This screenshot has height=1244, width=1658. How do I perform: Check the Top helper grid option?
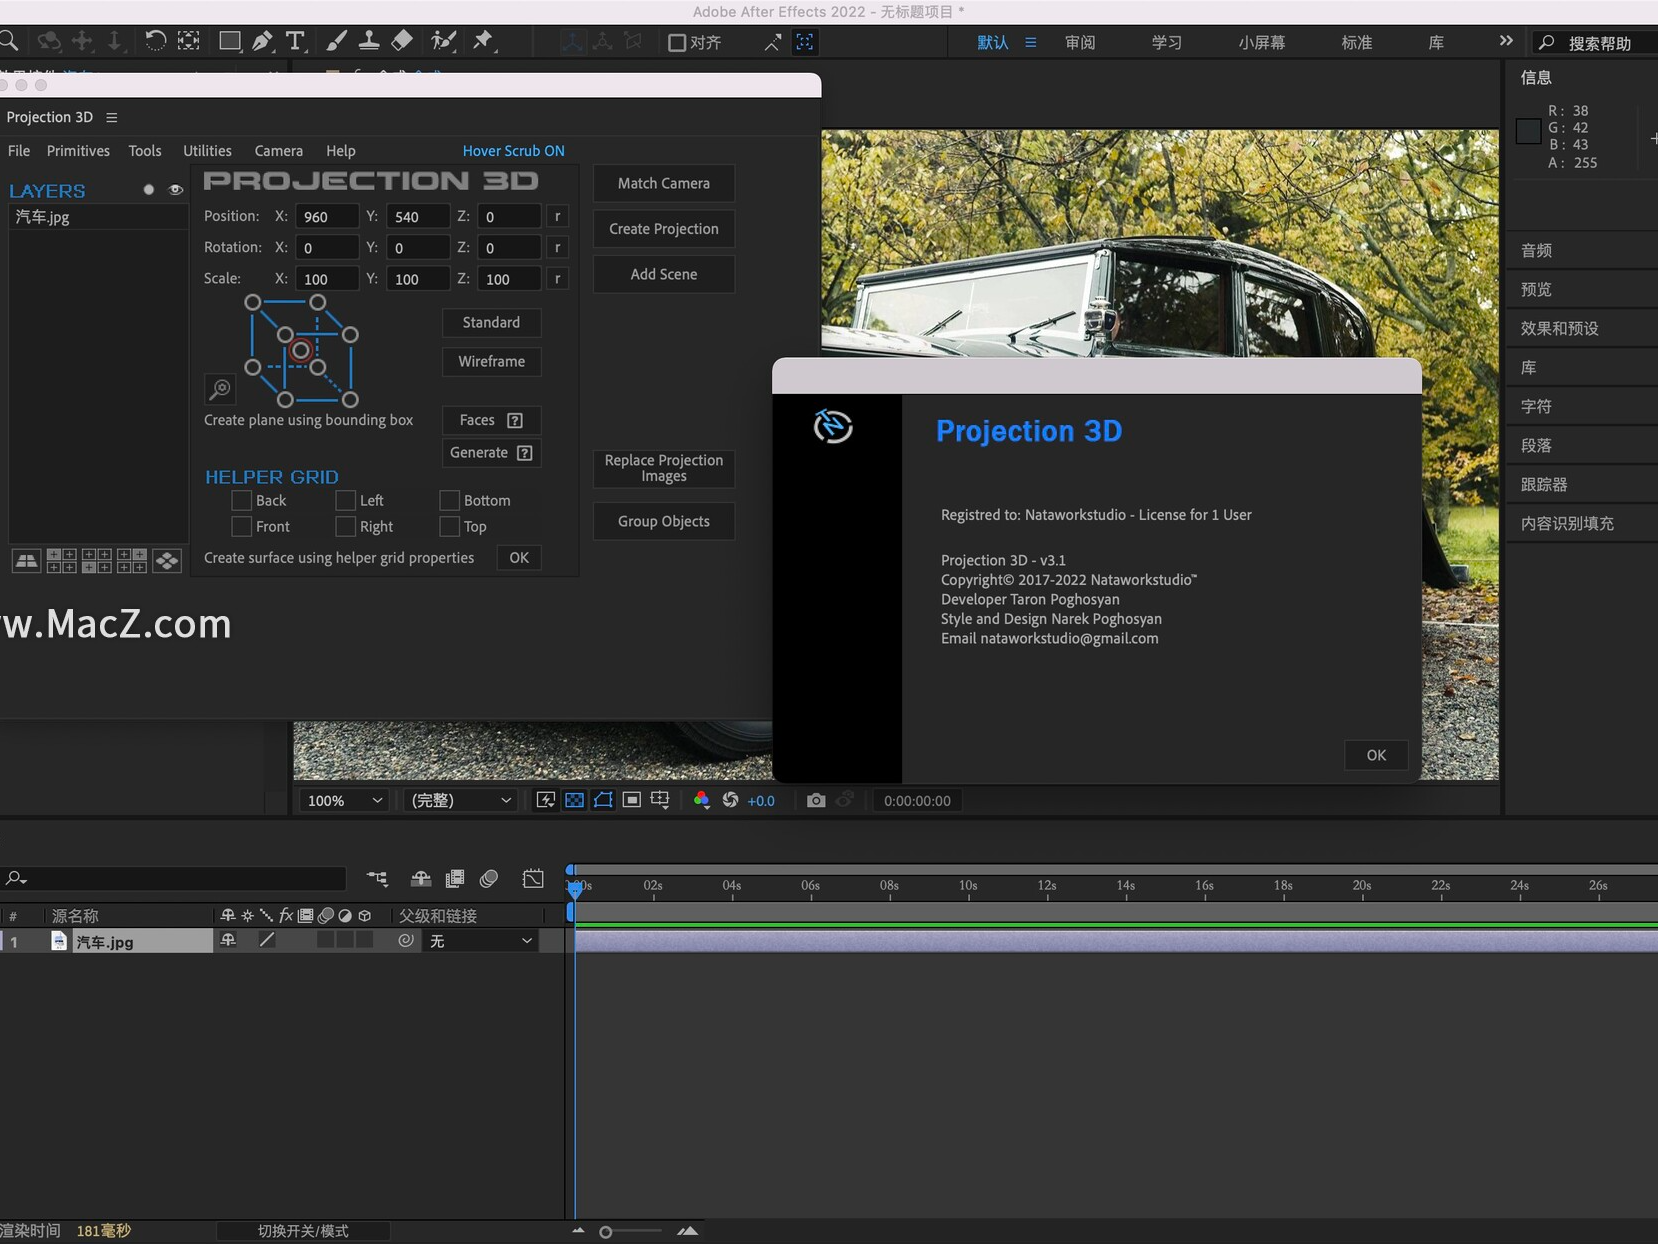[449, 526]
